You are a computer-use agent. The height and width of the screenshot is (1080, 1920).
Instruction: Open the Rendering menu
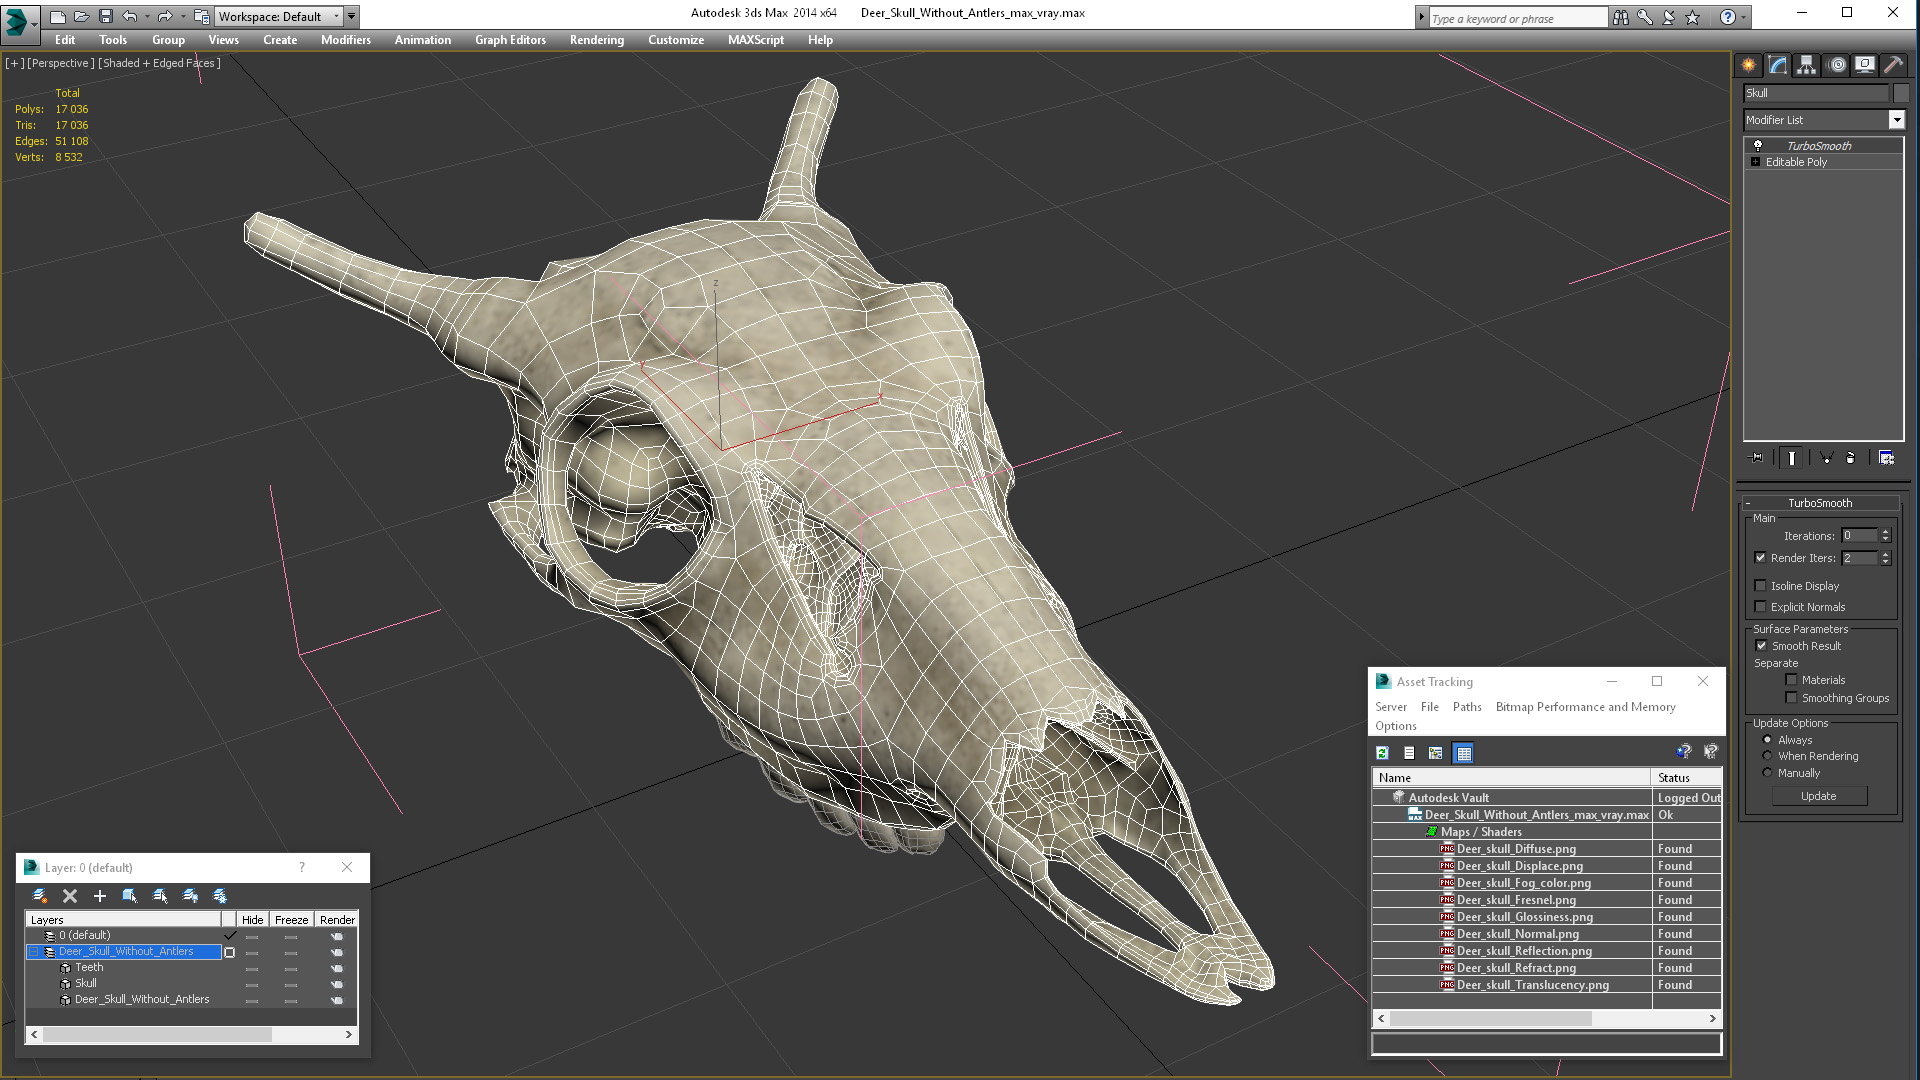coord(596,40)
